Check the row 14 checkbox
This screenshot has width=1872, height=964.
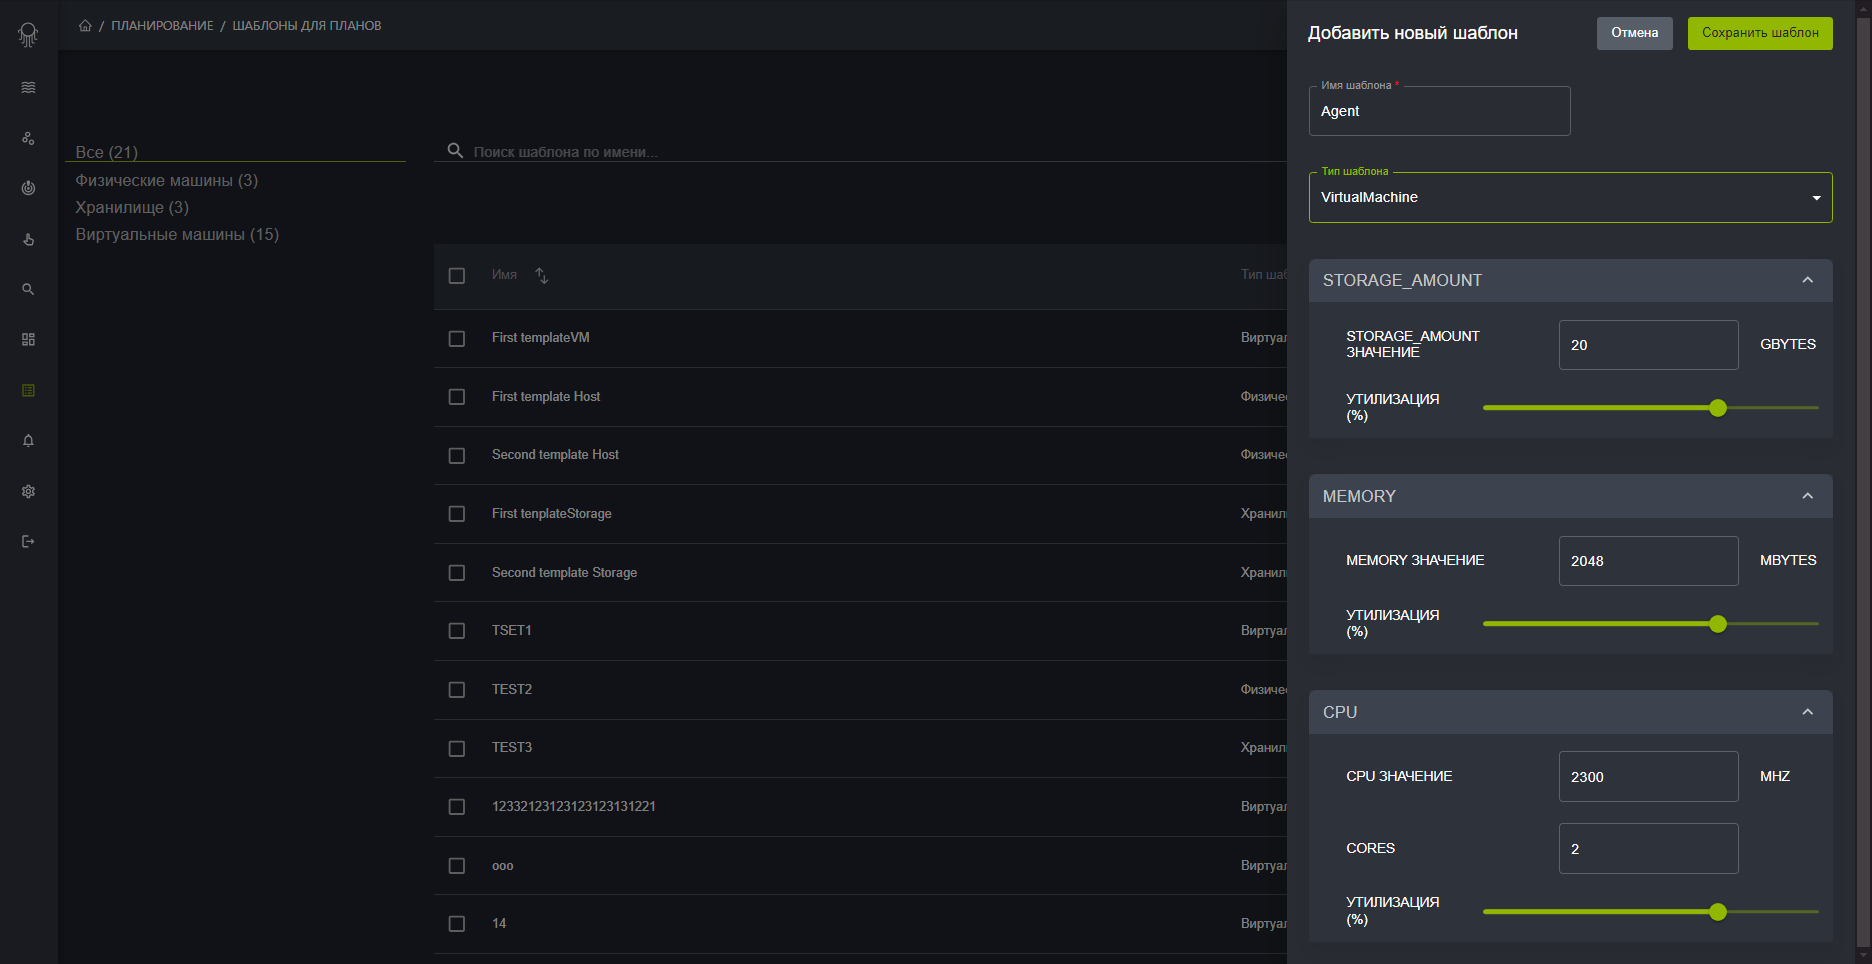click(x=457, y=924)
